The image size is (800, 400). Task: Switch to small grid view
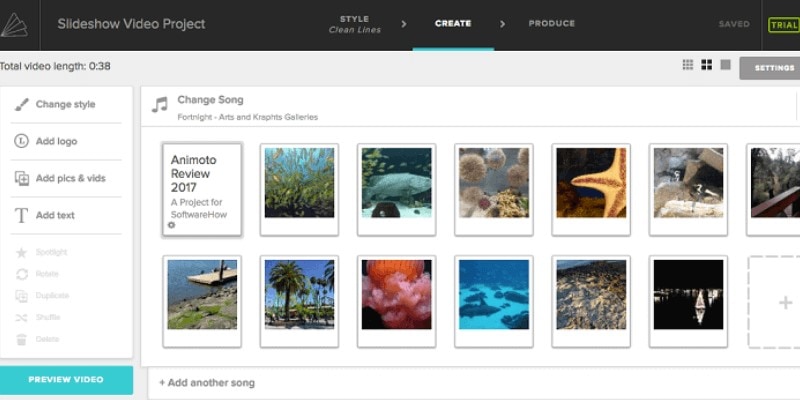tap(688, 65)
